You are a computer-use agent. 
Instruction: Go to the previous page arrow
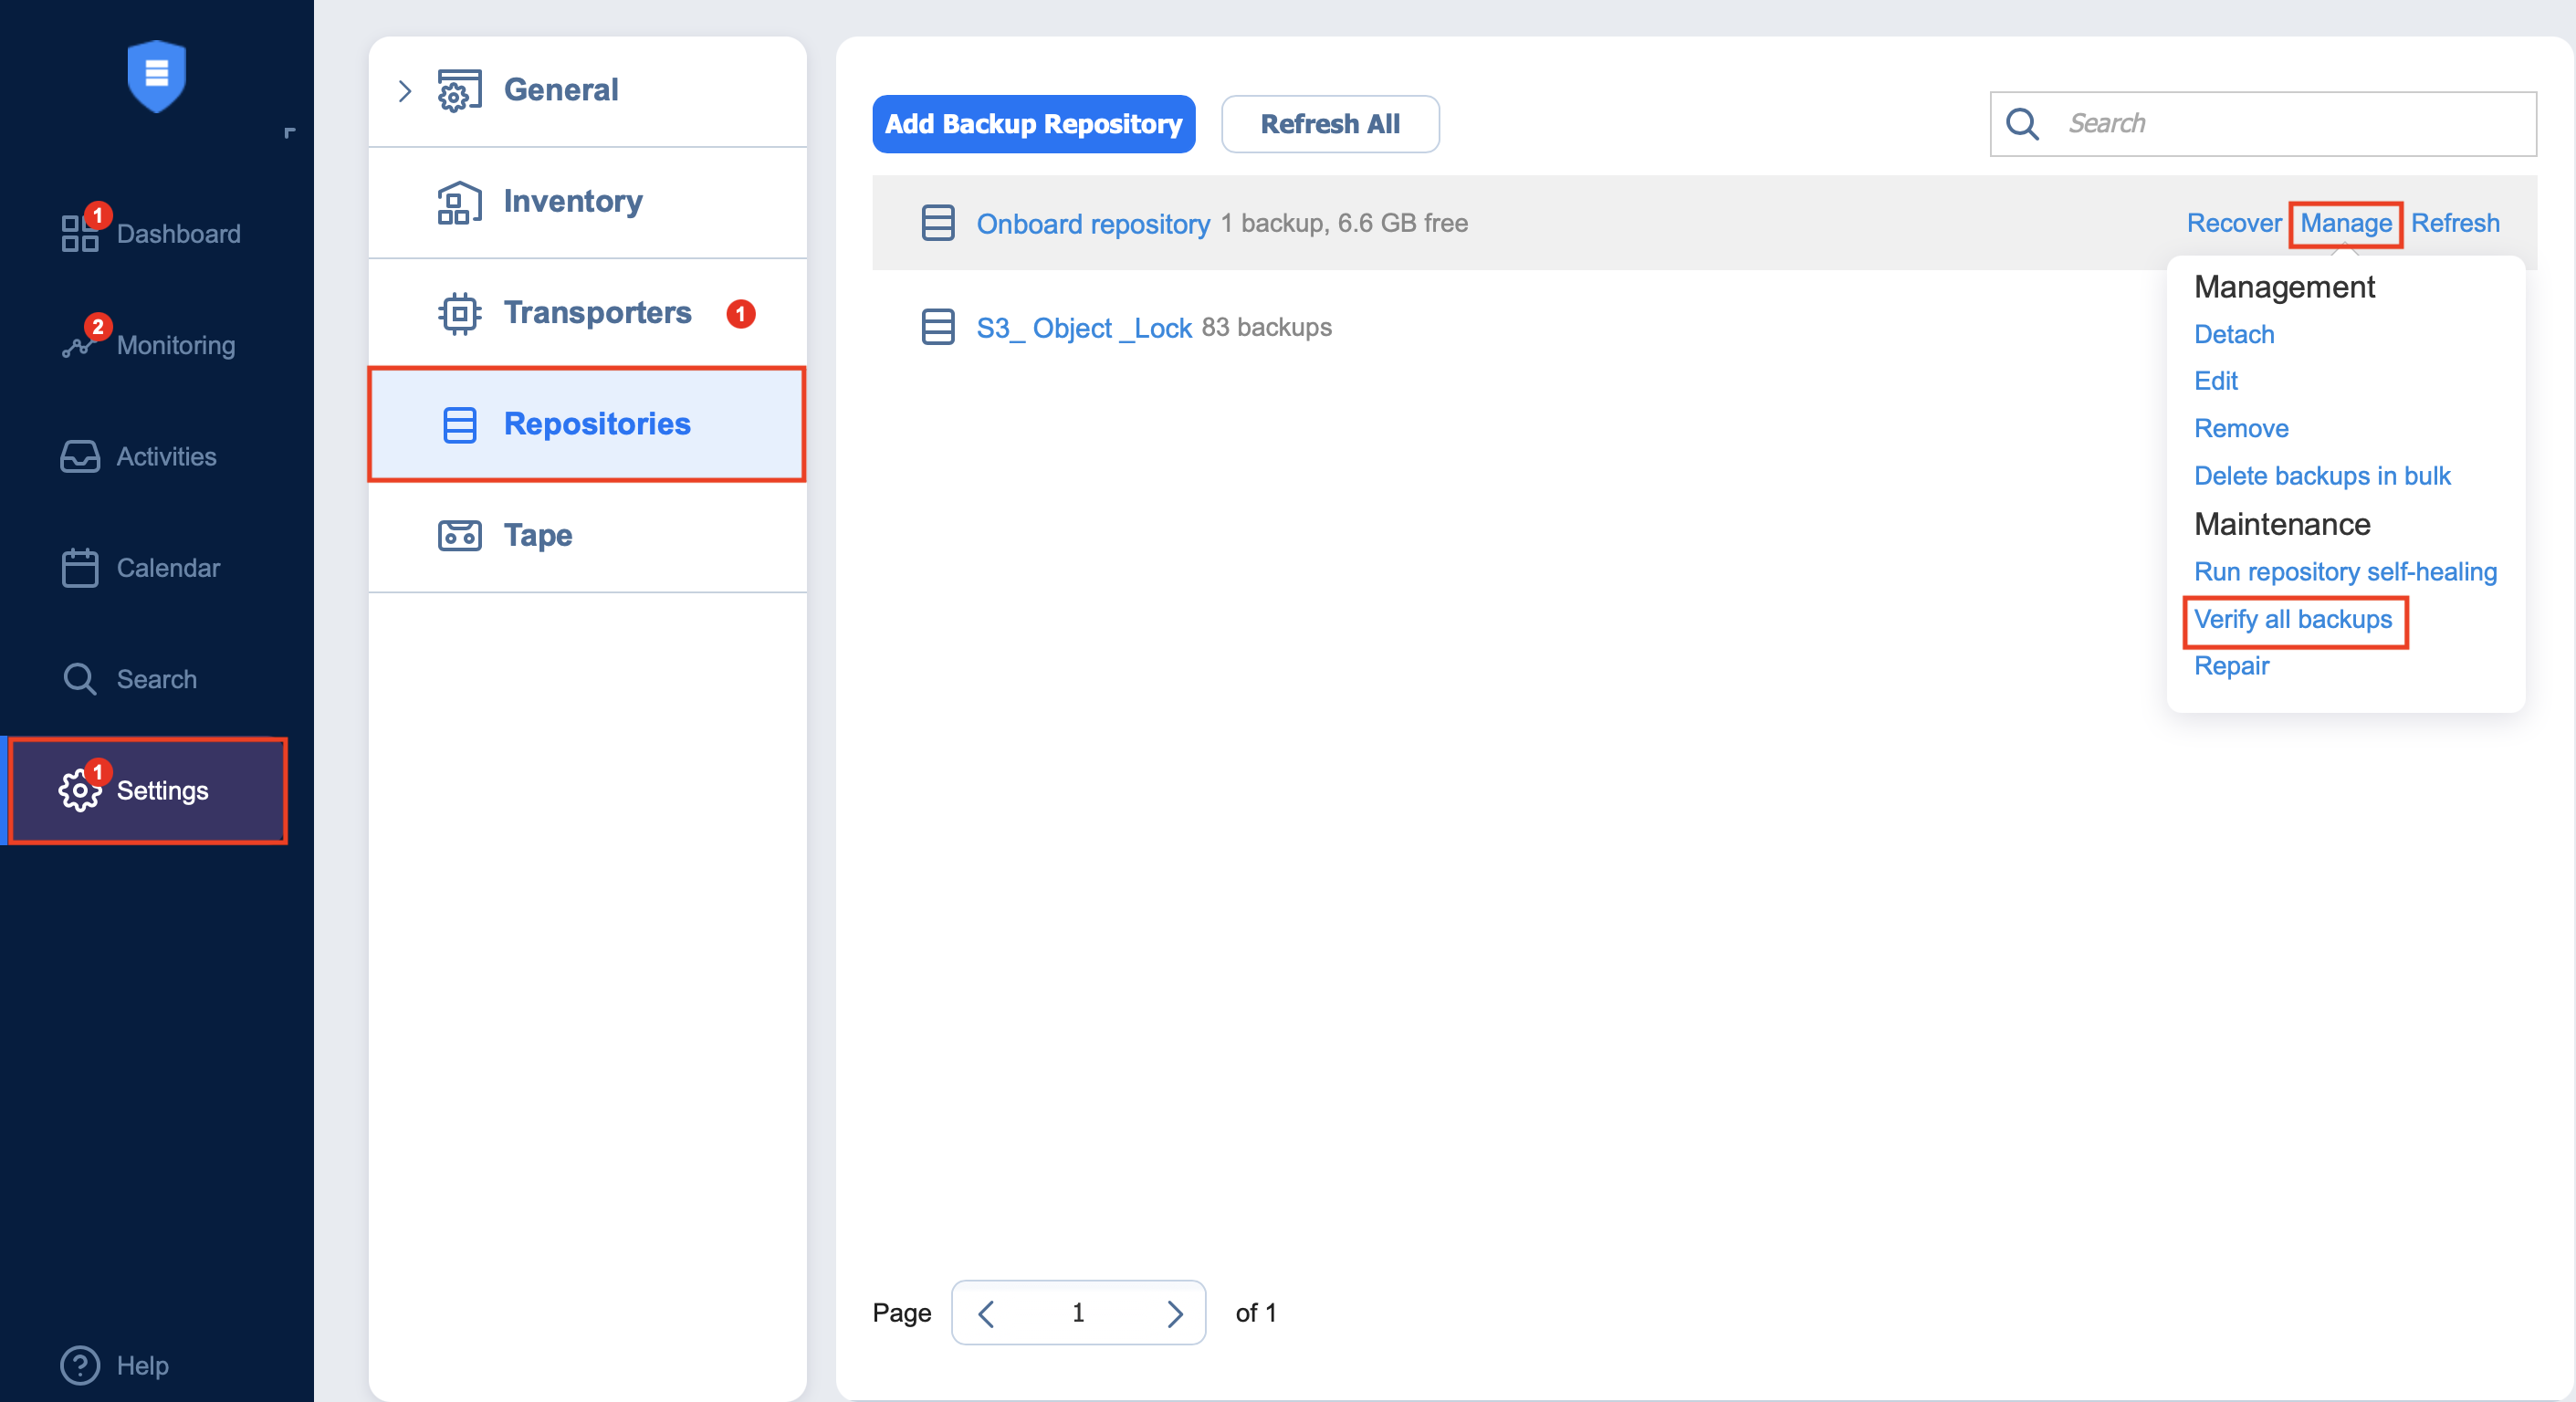[x=986, y=1313]
